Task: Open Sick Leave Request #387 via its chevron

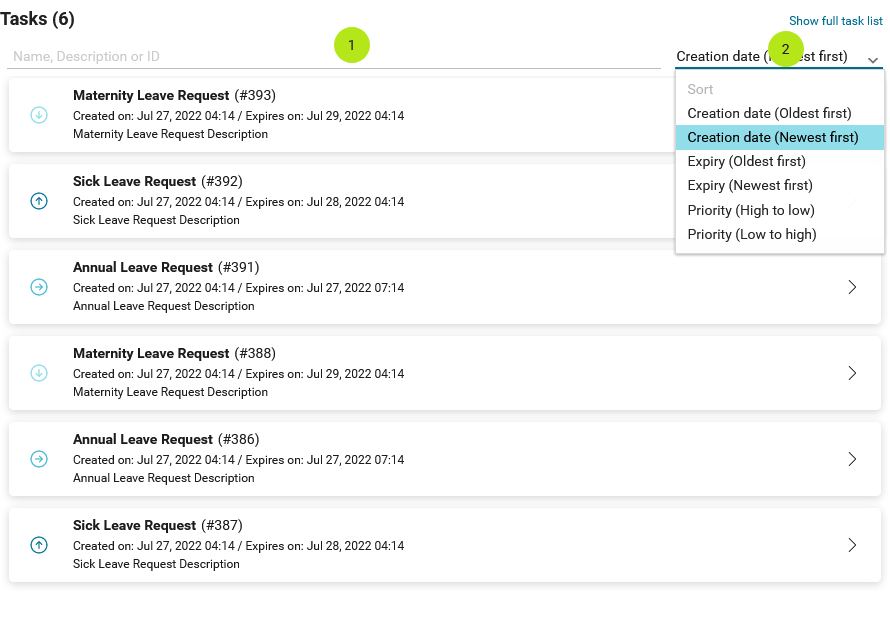Action: point(852,545)
